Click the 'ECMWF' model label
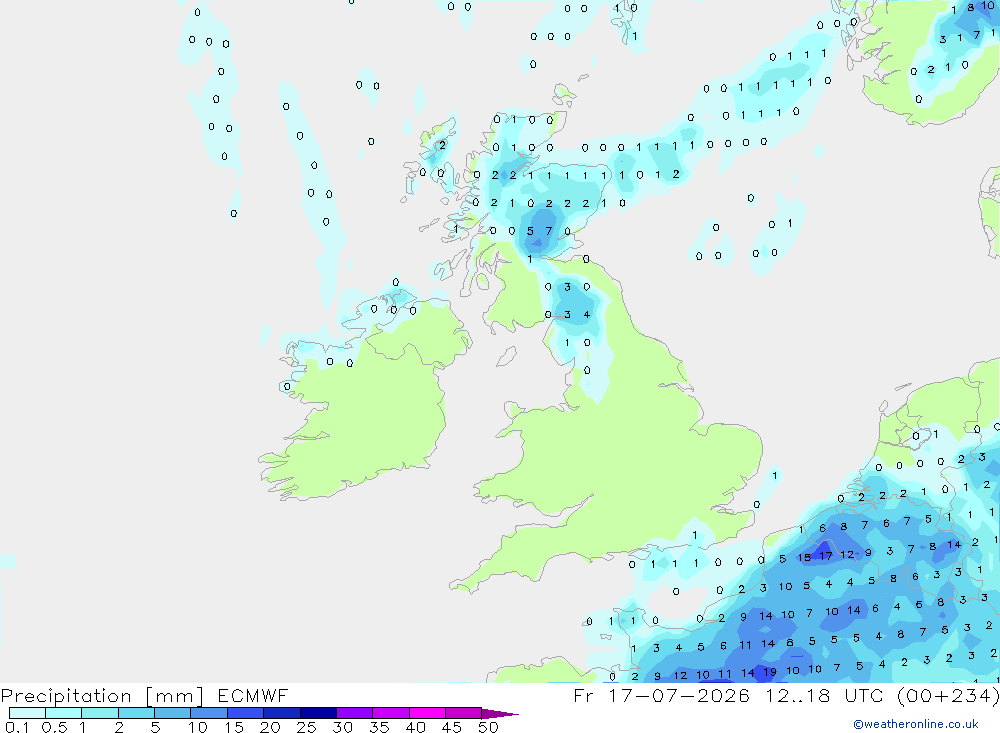This screenshot has width=1000, height=733. (253, 695)
